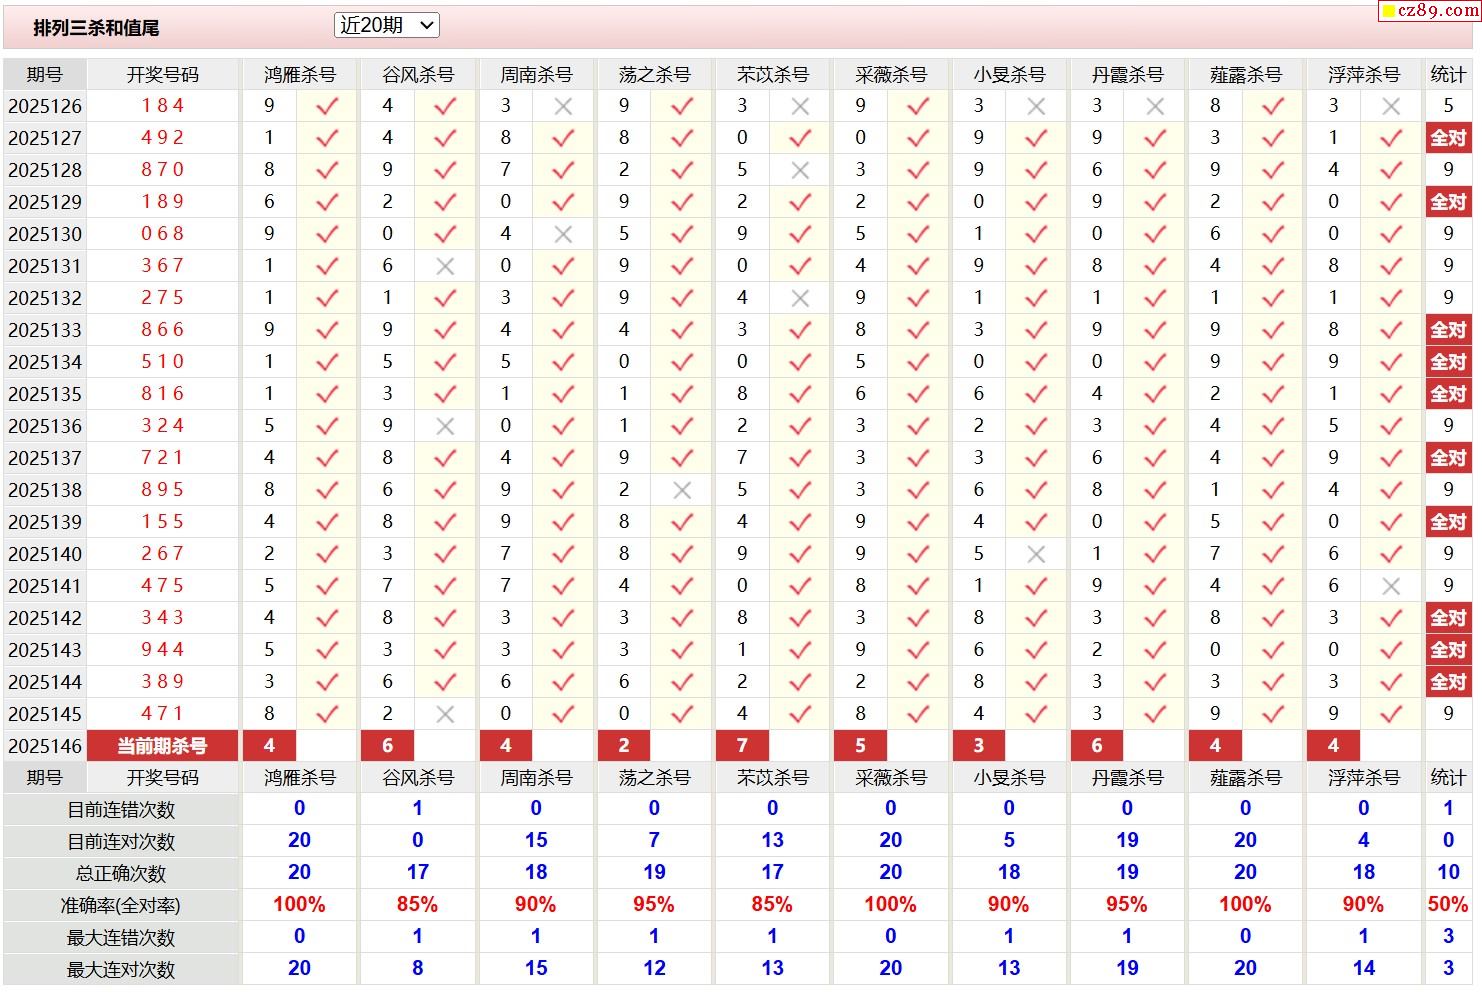Click the 95% accuracy value under 丹霞杀号

point(1127,905)
